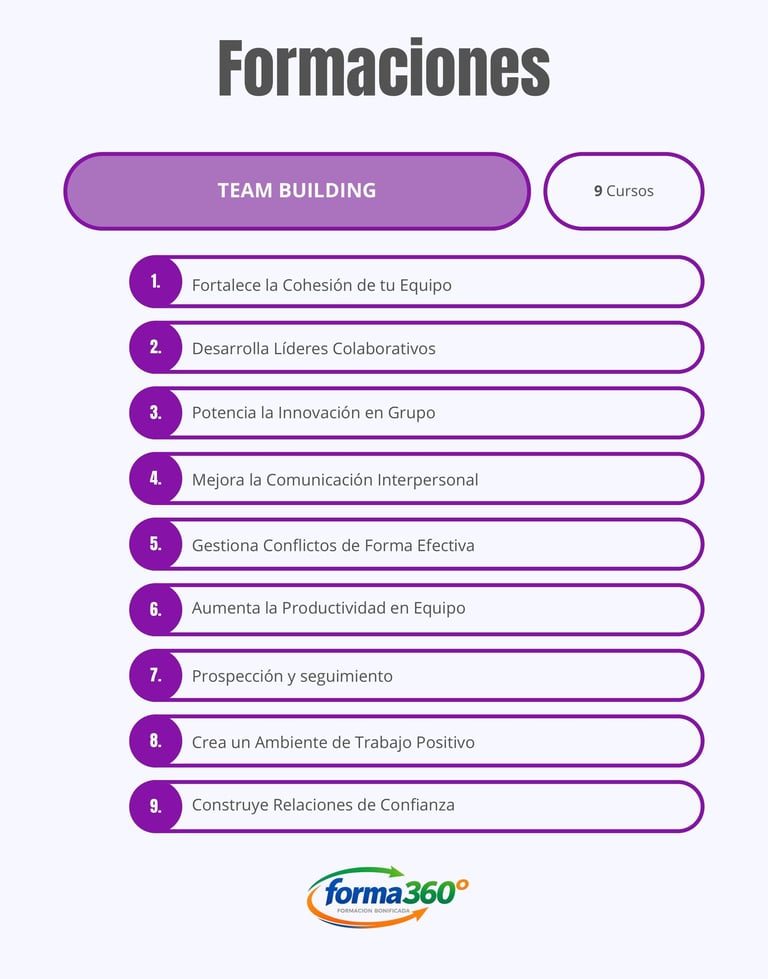768x979 pixels.
Task: Click the number 3 circle badge
Action: pyautogui.click(x=155, y=413)
